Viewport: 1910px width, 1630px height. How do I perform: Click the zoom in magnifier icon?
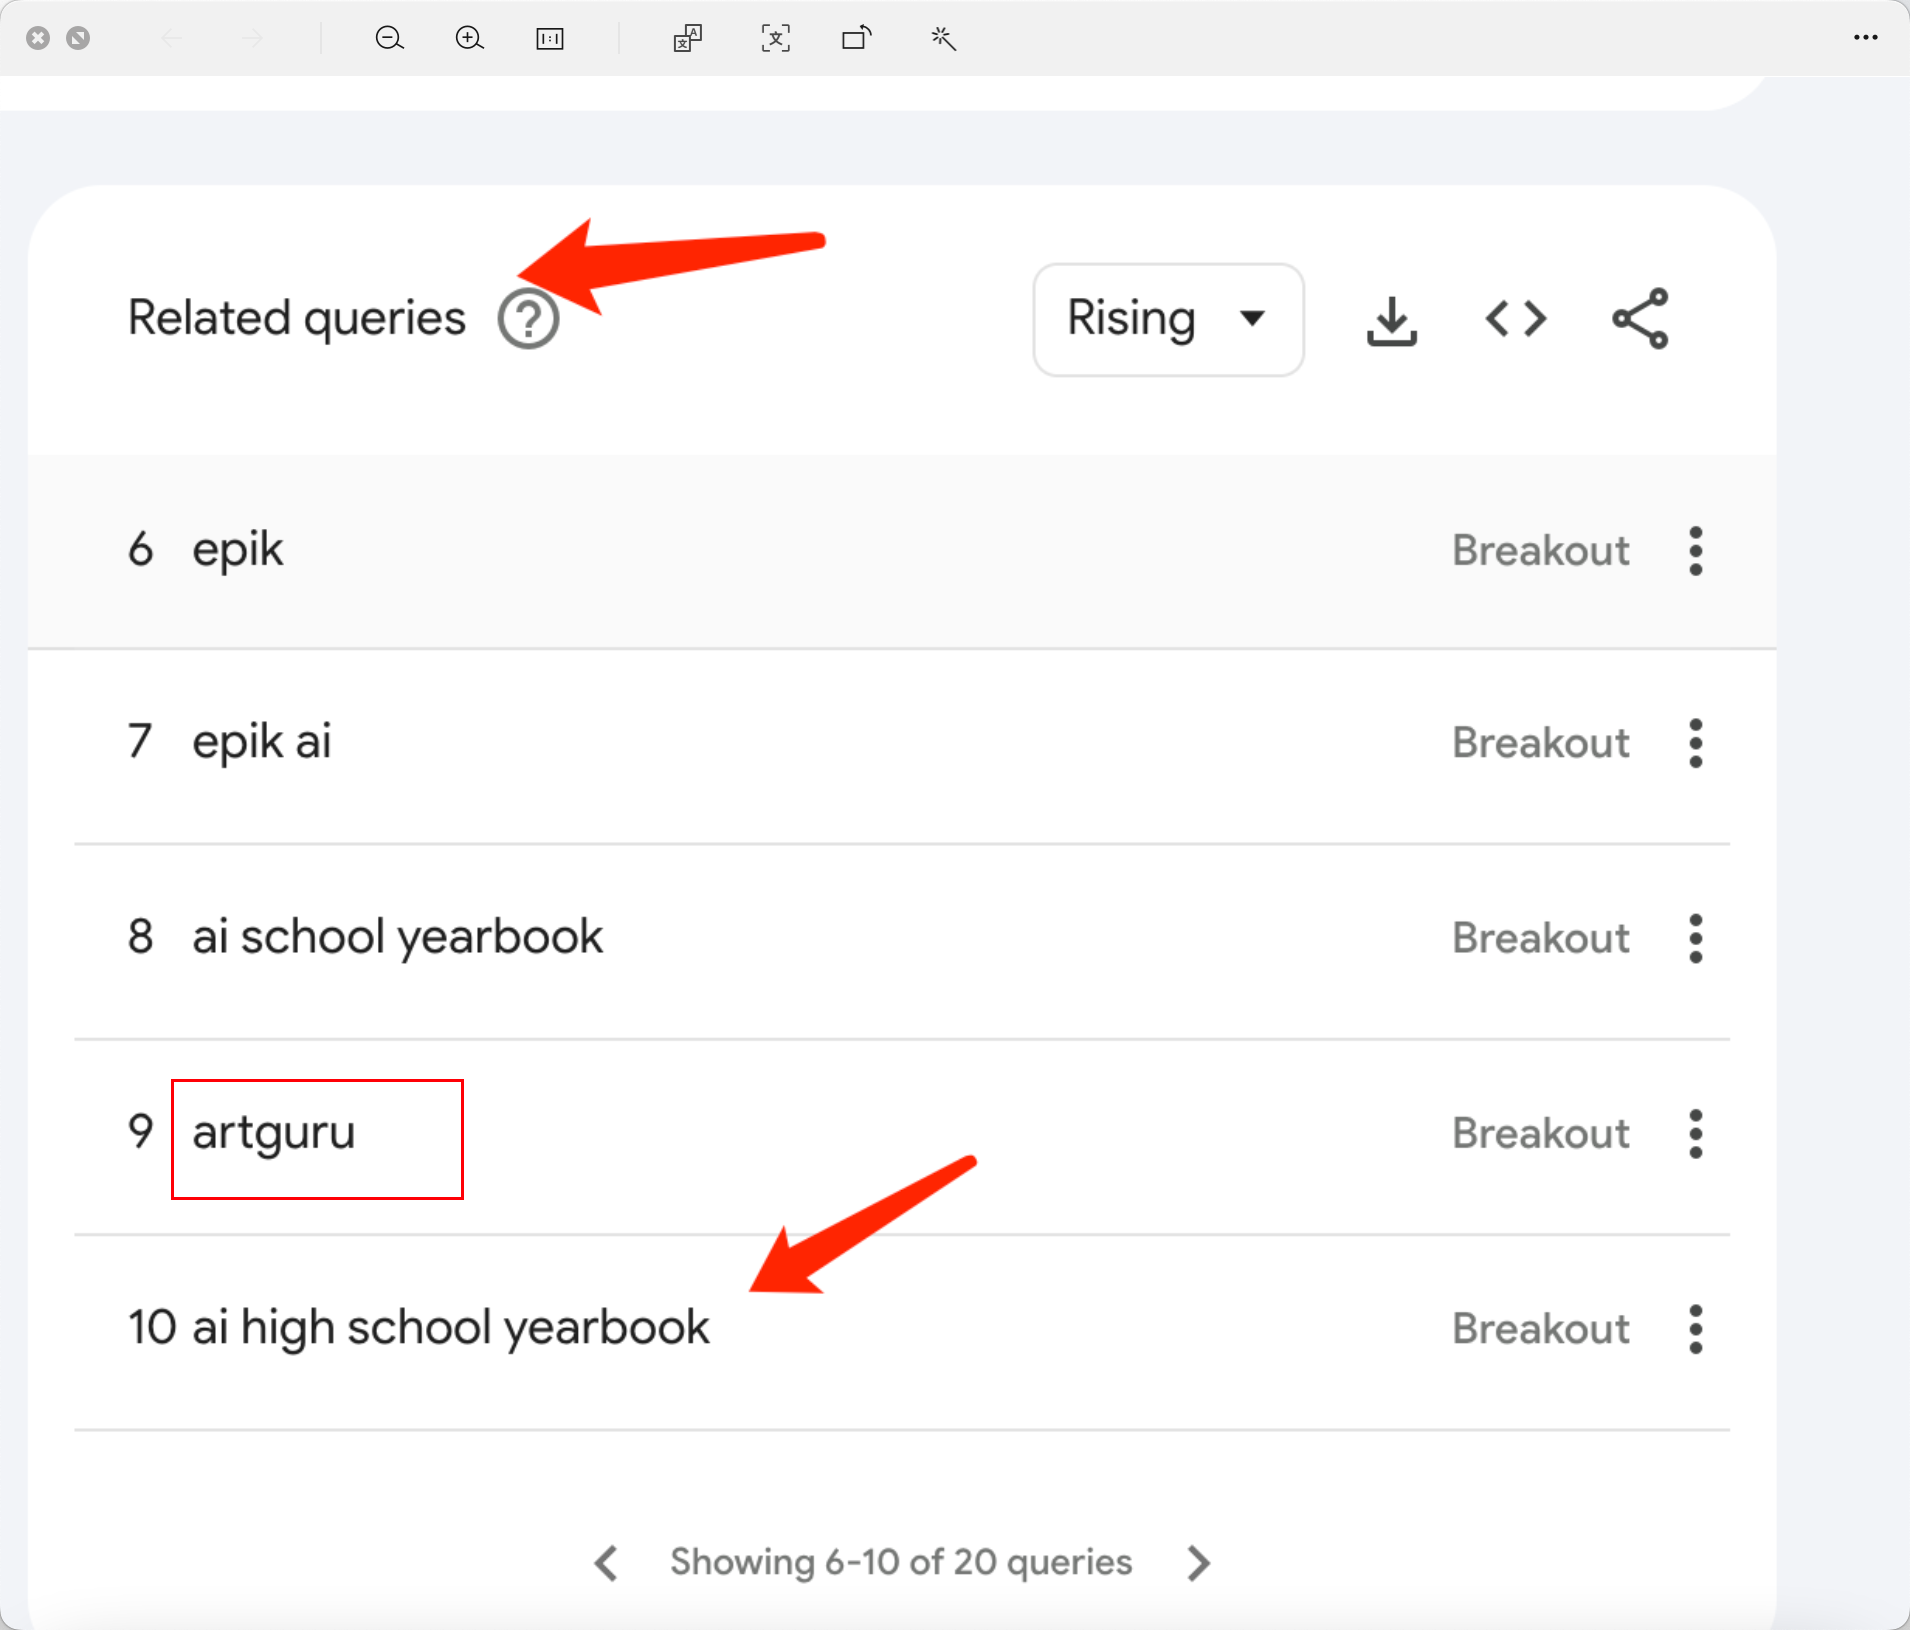469,39
